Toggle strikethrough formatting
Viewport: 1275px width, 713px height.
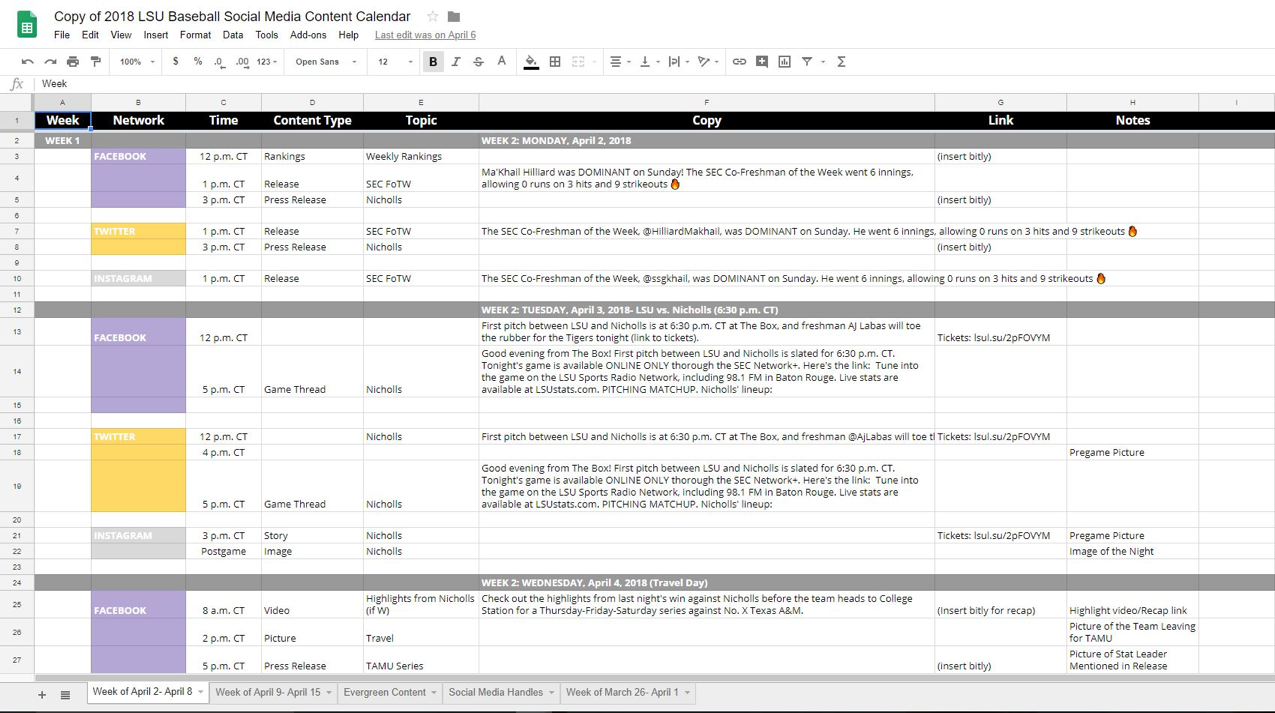pyautogui.click(x=478, y=62)
